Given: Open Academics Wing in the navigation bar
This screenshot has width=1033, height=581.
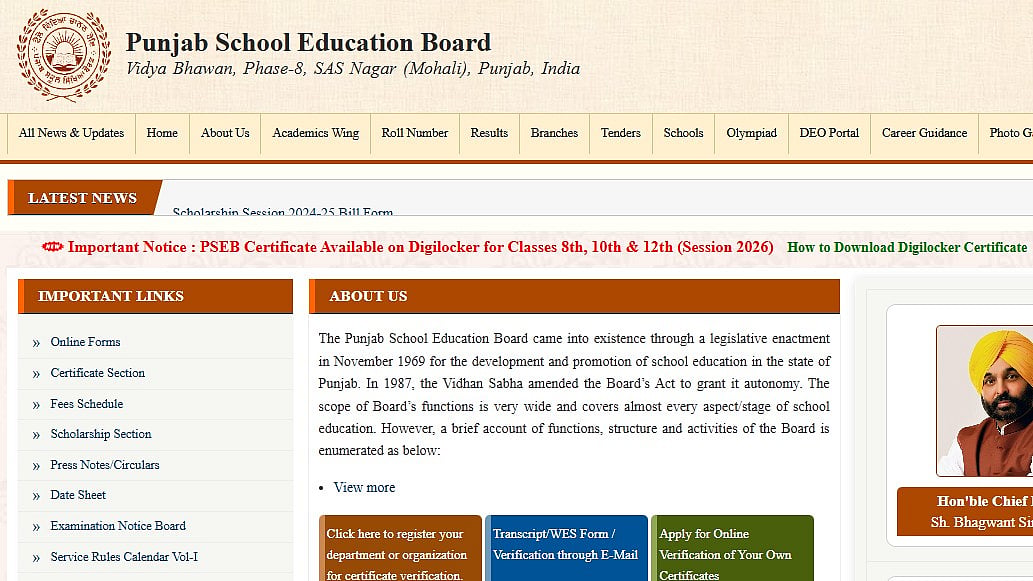Looking at the screenshot, I should (316, 133).
